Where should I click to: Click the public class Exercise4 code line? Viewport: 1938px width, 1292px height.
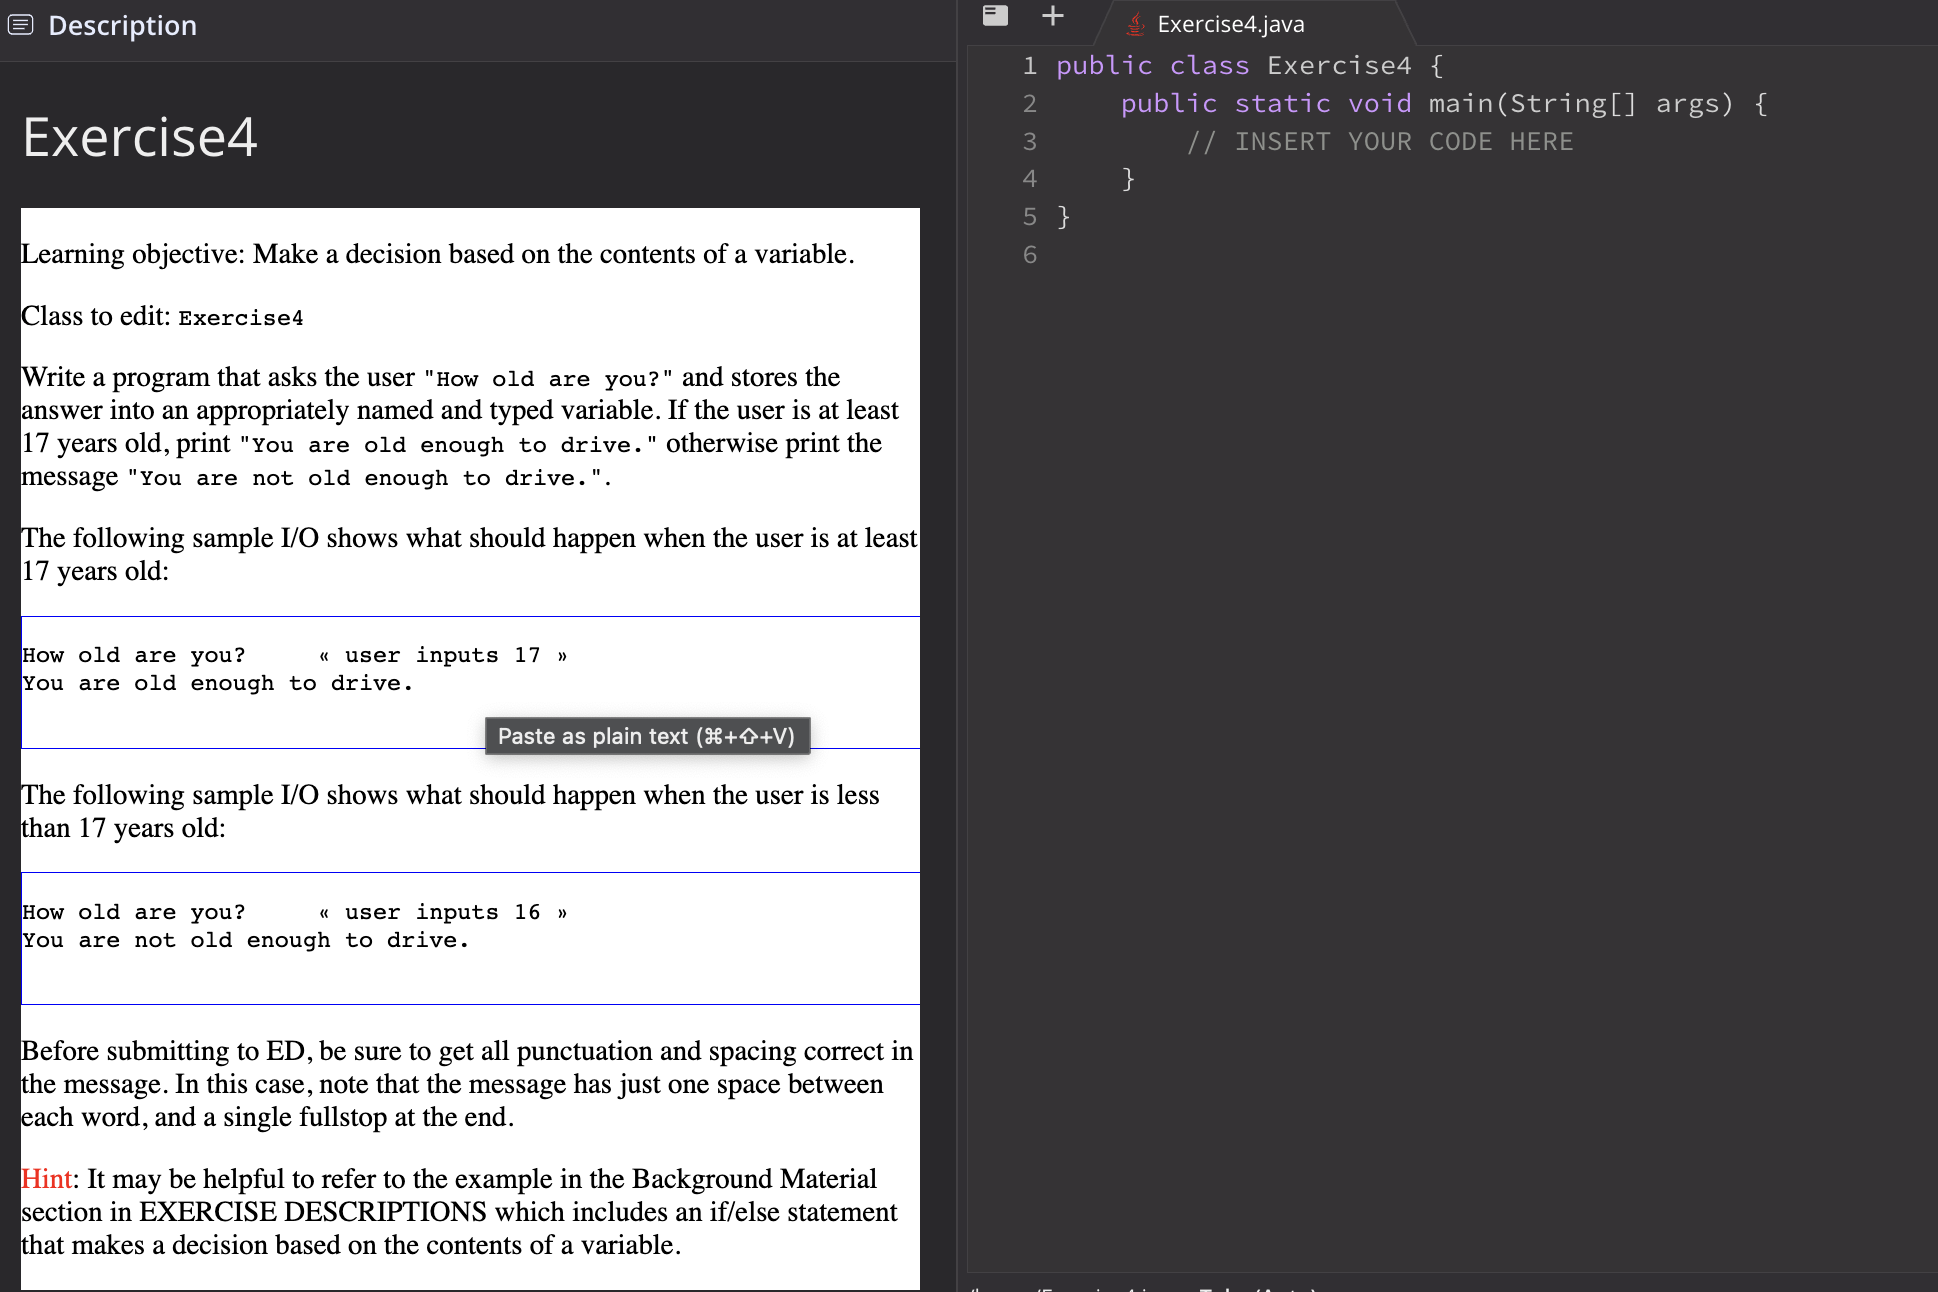tap(1248, 66)
